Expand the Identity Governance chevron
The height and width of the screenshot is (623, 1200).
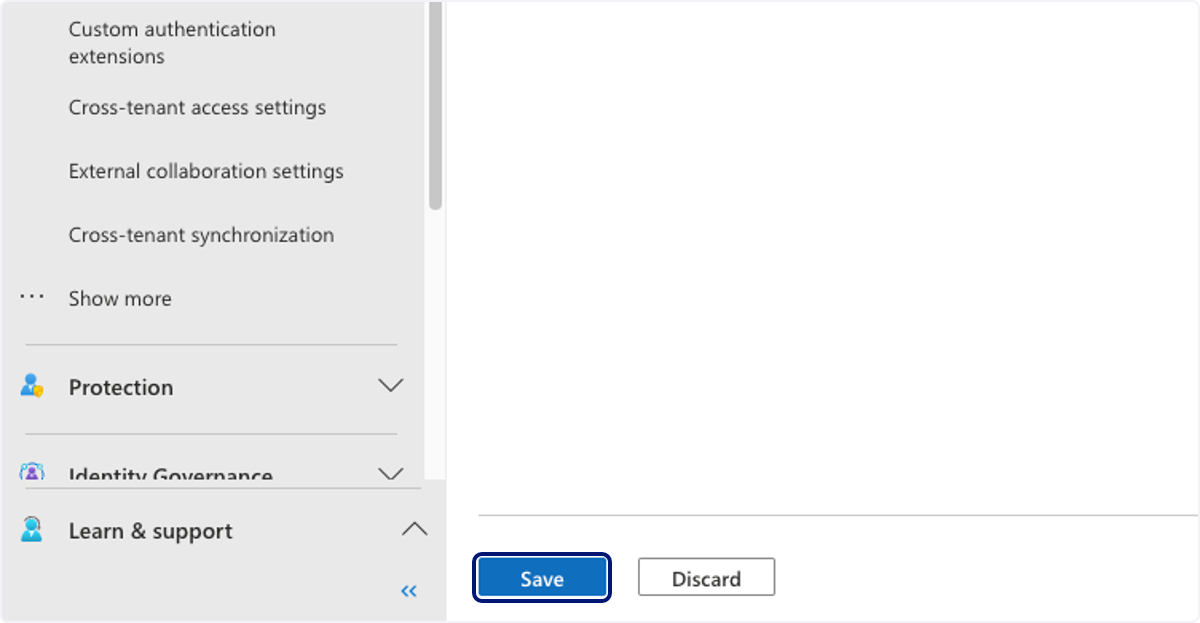(x=391, y=473)
